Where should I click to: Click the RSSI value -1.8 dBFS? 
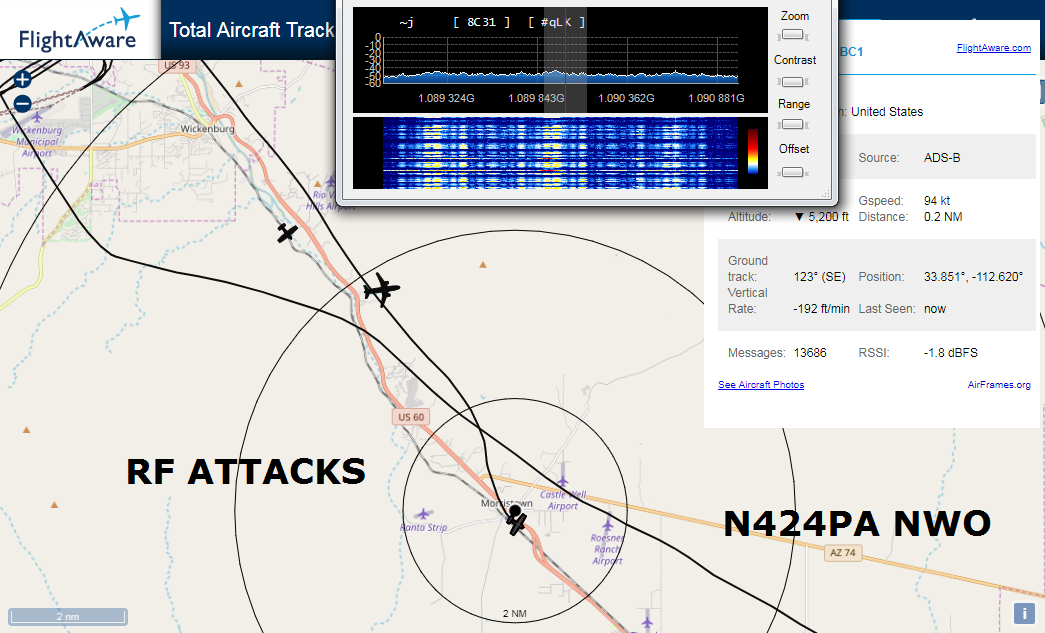[x=950, y=352]
